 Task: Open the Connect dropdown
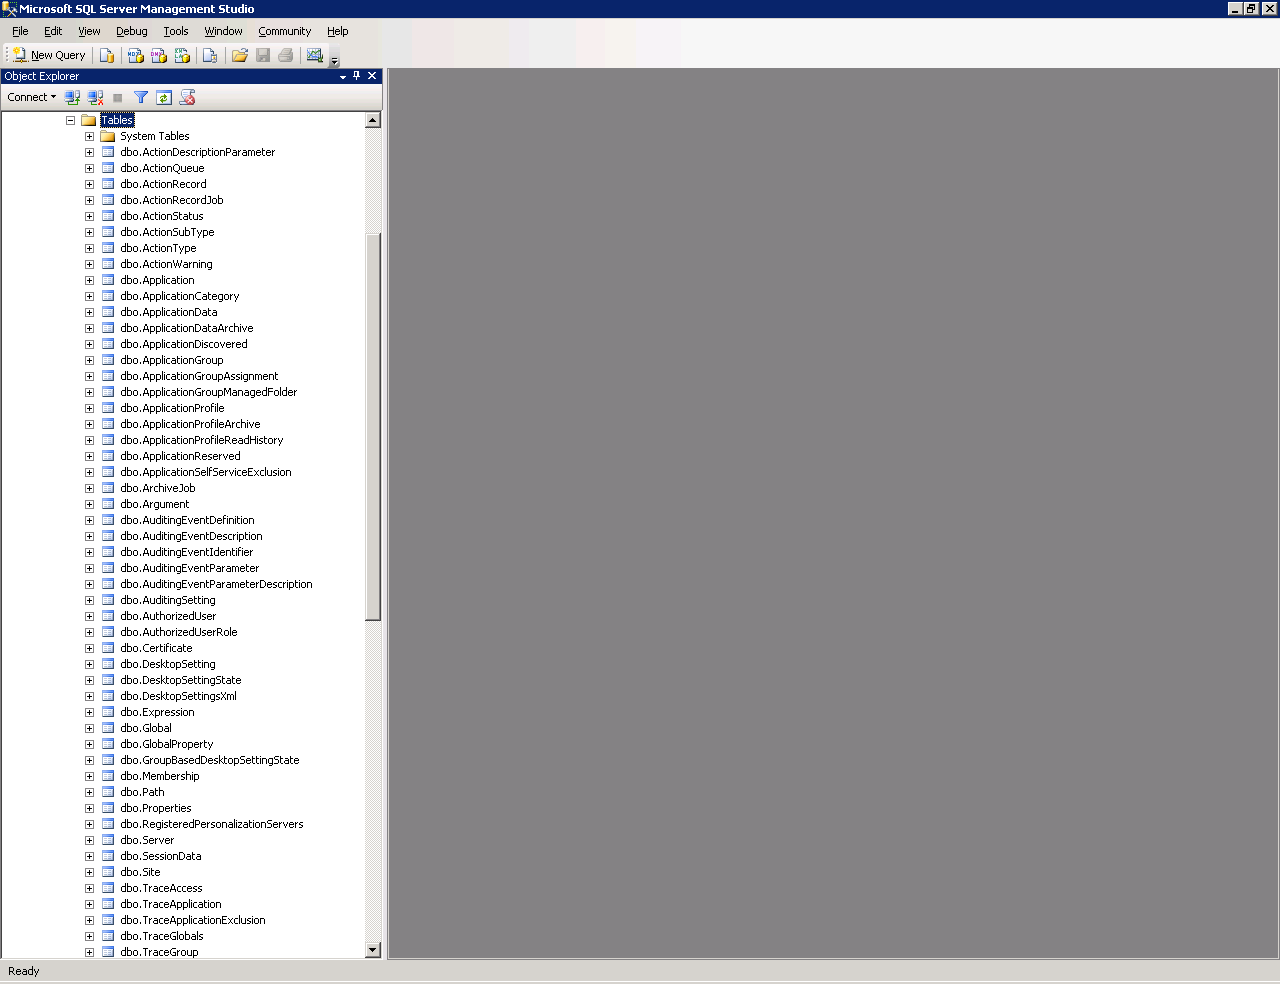tap(32, 98)
